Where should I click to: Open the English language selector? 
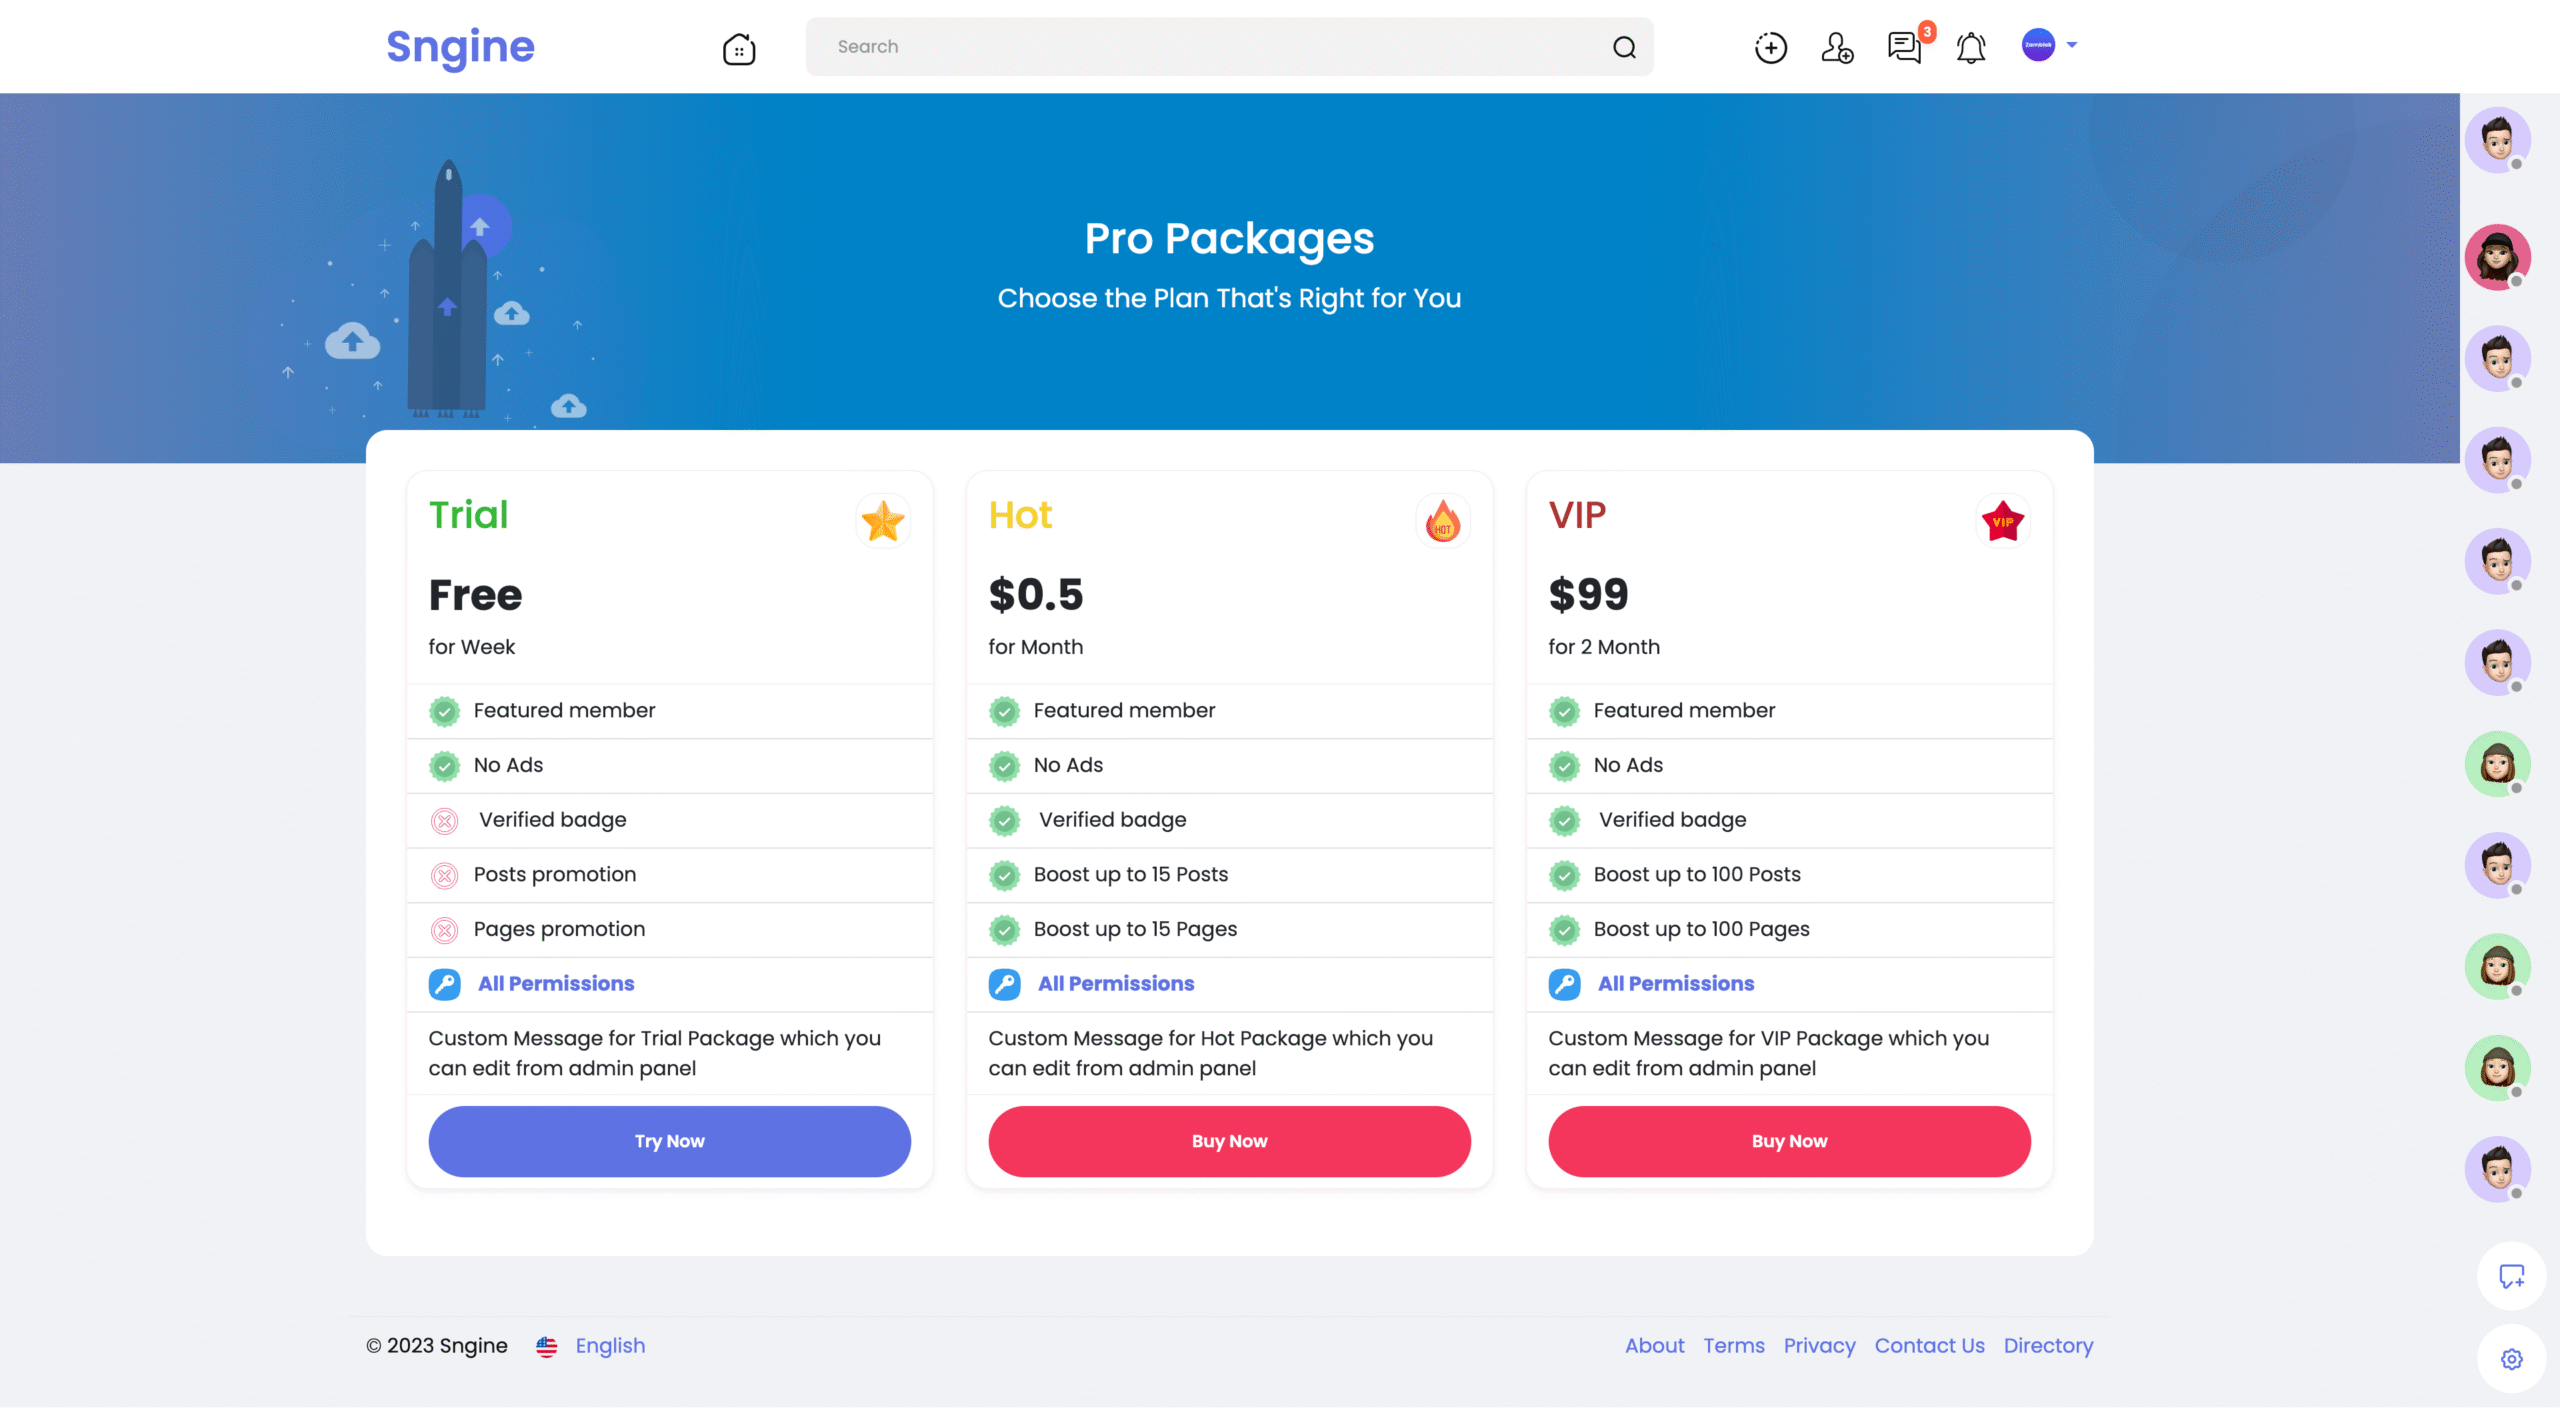tap(609, 1345)
